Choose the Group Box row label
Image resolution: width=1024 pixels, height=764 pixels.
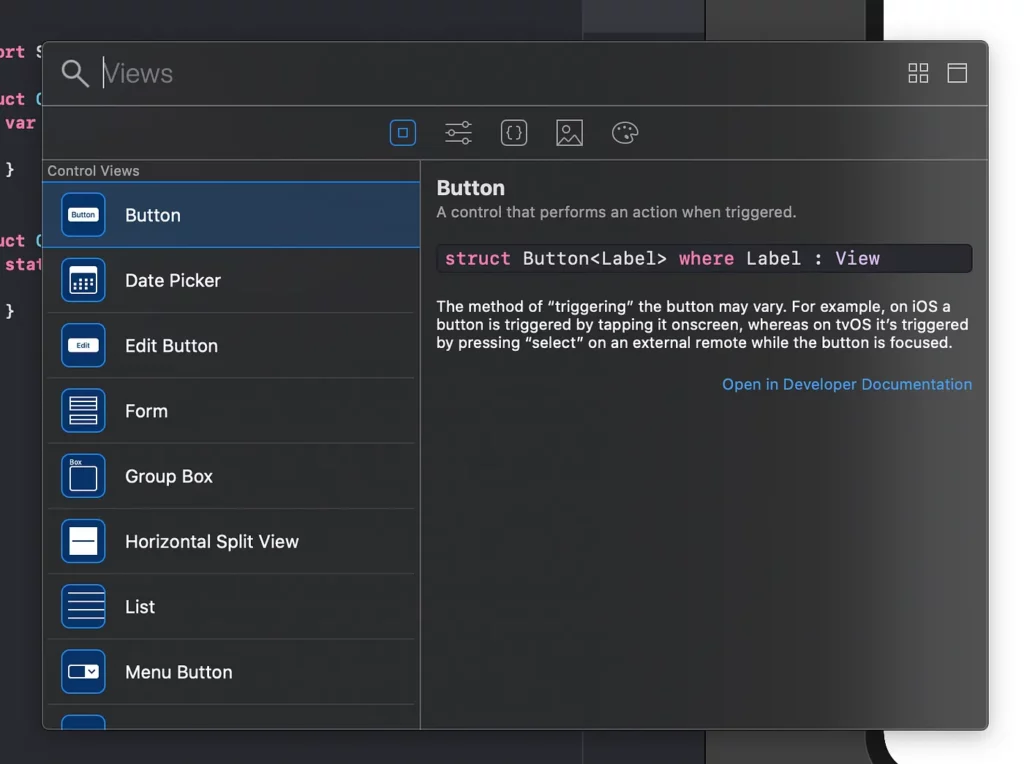pyautogui.click(x=169, y=477)
